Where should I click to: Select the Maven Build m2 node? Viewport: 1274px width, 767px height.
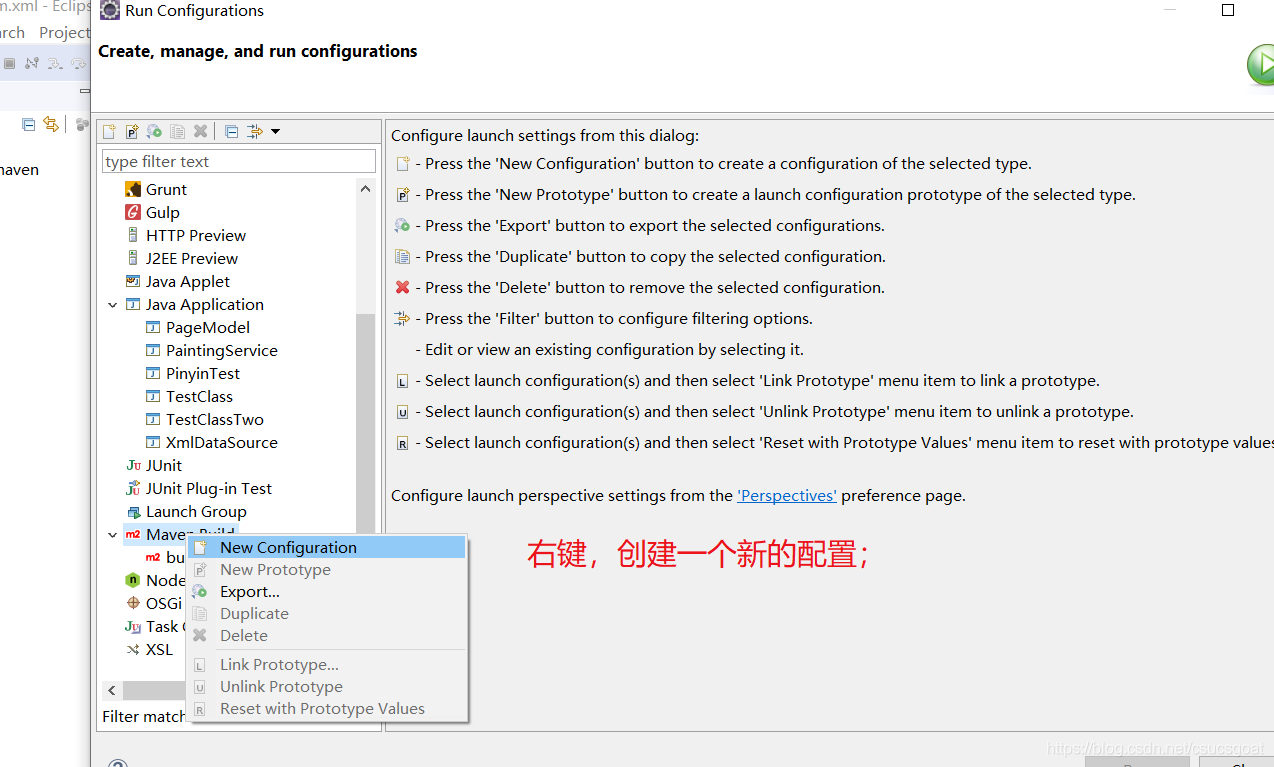click(180, 534)
